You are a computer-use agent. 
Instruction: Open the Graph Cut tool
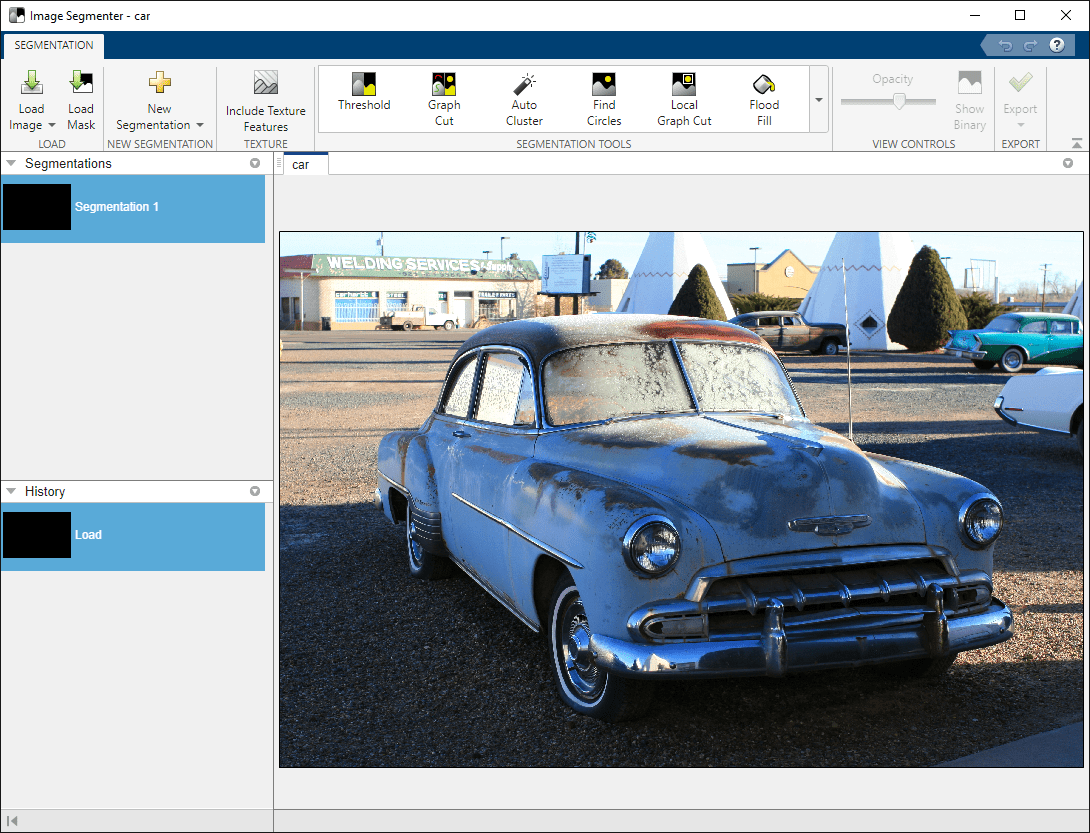444,98
